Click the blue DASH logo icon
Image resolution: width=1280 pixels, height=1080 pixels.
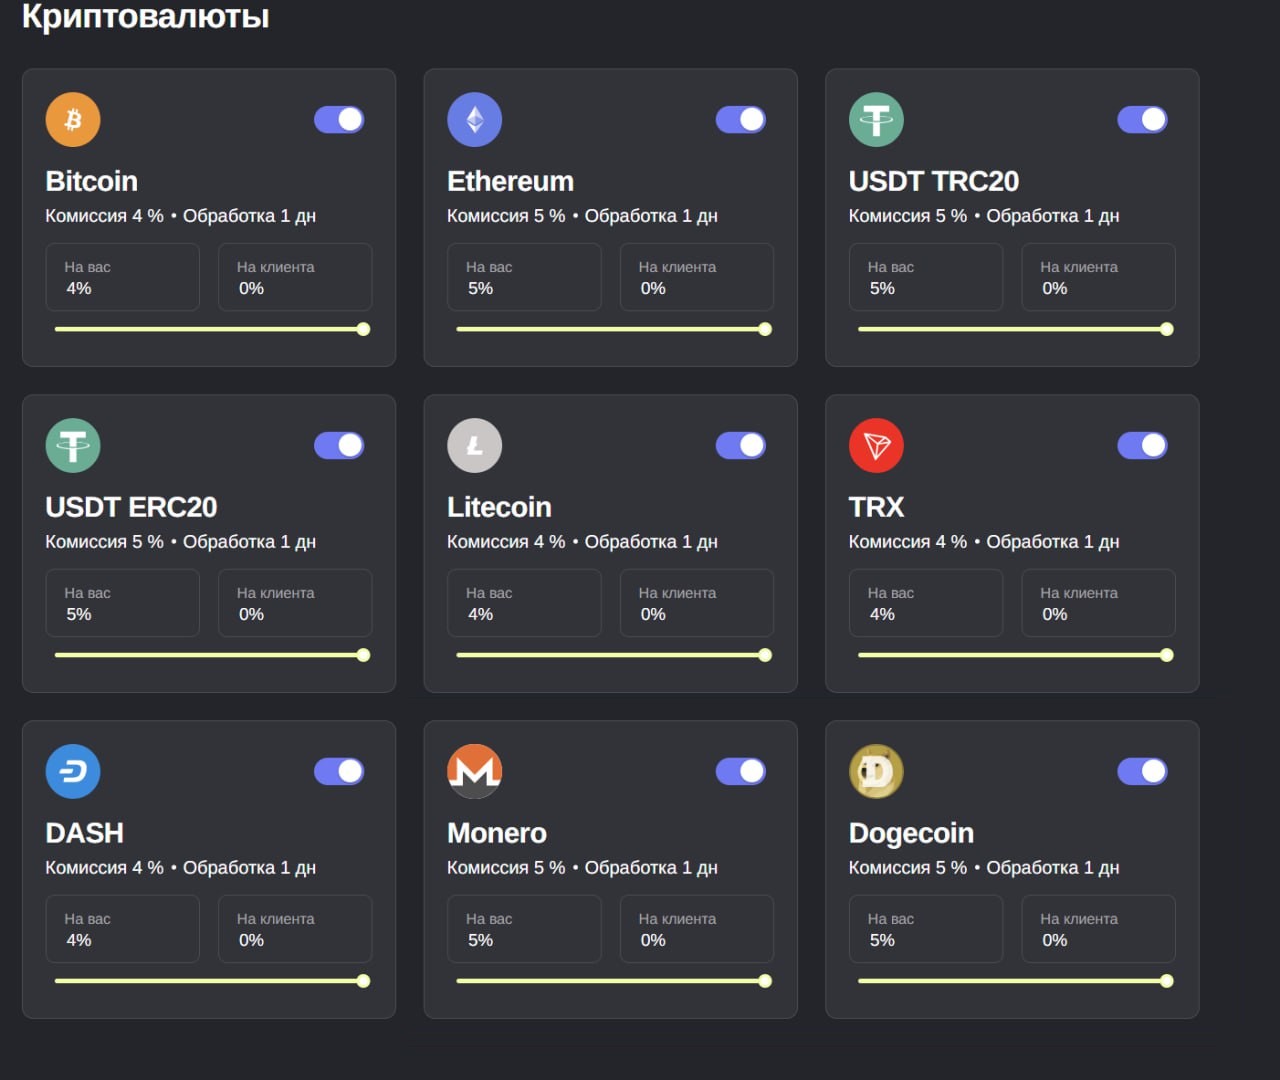73,772
